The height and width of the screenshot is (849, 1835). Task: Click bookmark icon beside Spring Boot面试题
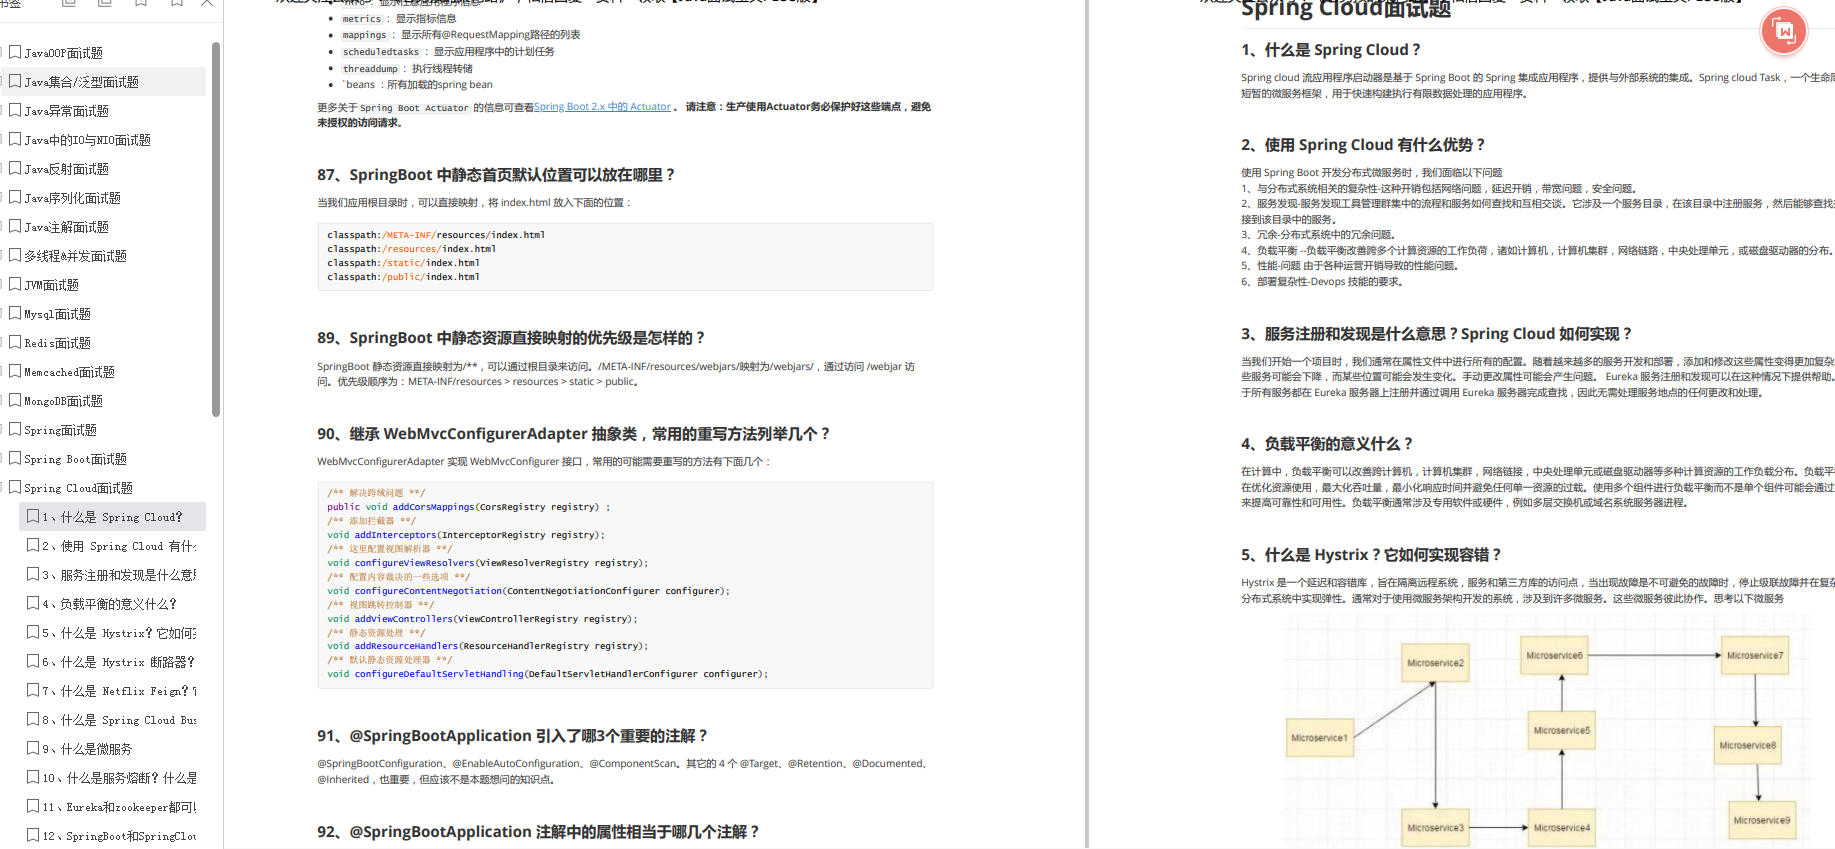(15, 458)
